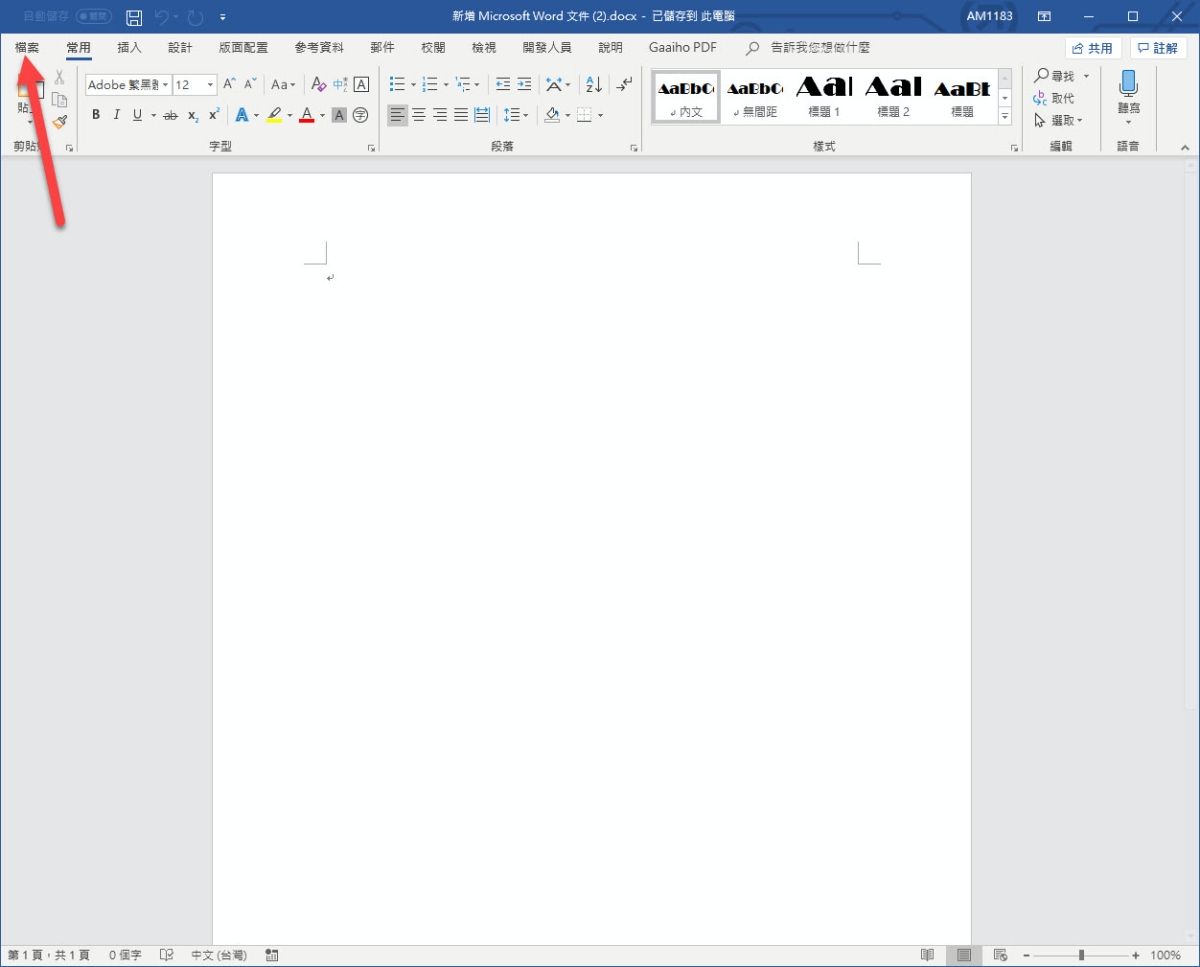Sort text with the A-Z sort icon
Image resolution: width=1200 pixels, height=967 pixels.
point(593,85)
